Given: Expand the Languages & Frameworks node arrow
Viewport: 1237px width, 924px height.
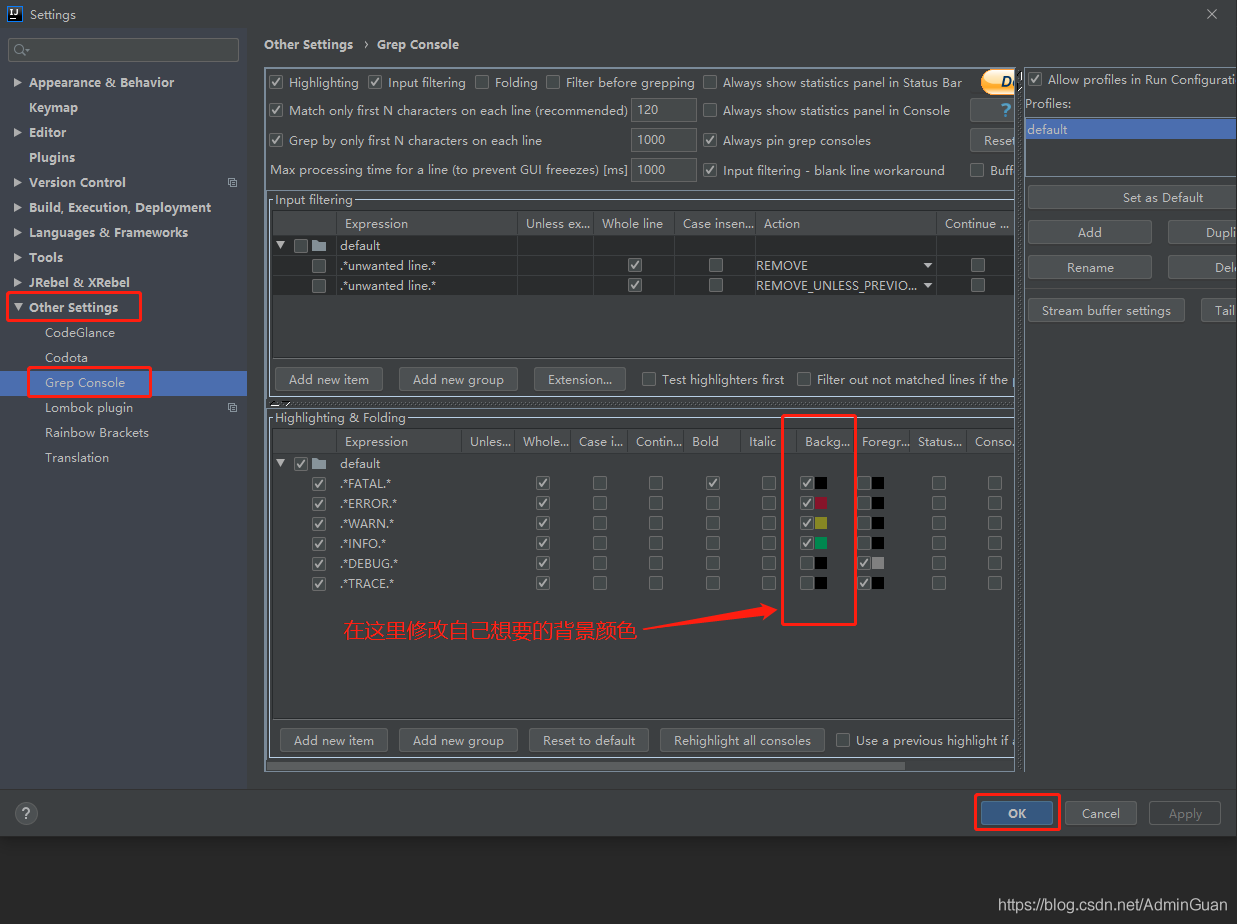Looking at the screenshot, I should (18, 233).
